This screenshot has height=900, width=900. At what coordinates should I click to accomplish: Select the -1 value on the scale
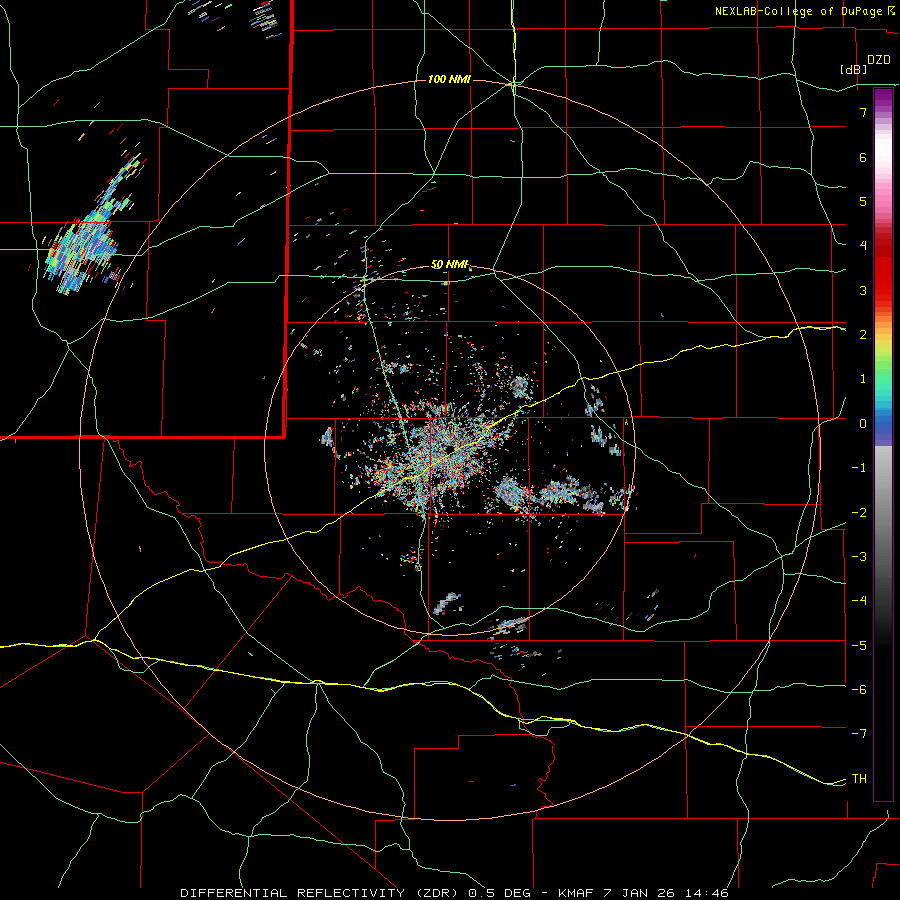859,468
